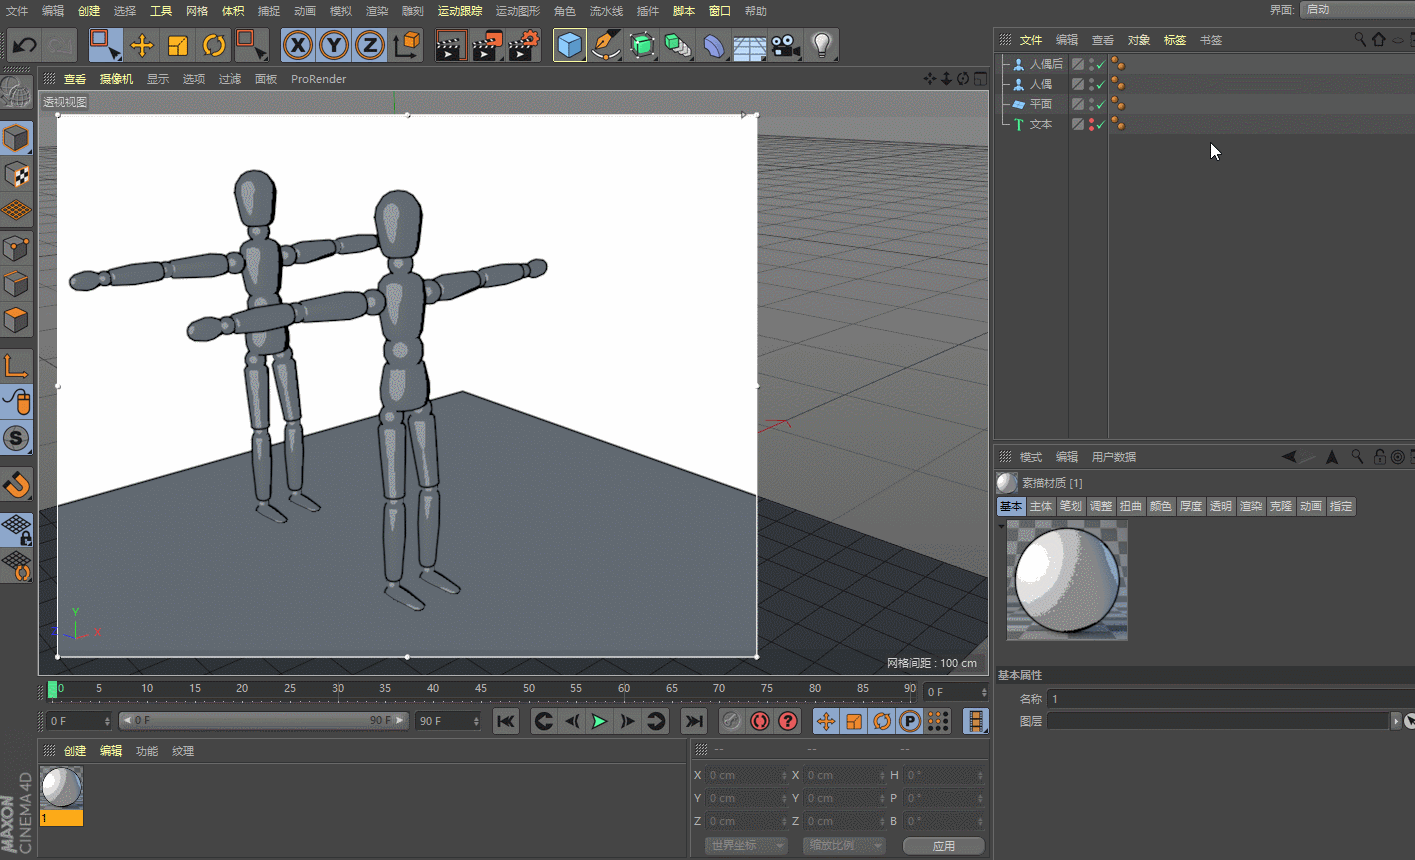The height and width of the screenshot is (860, 1415).
Task: Open the 渲染 menu in menu bar
Action: coord(376,11)
